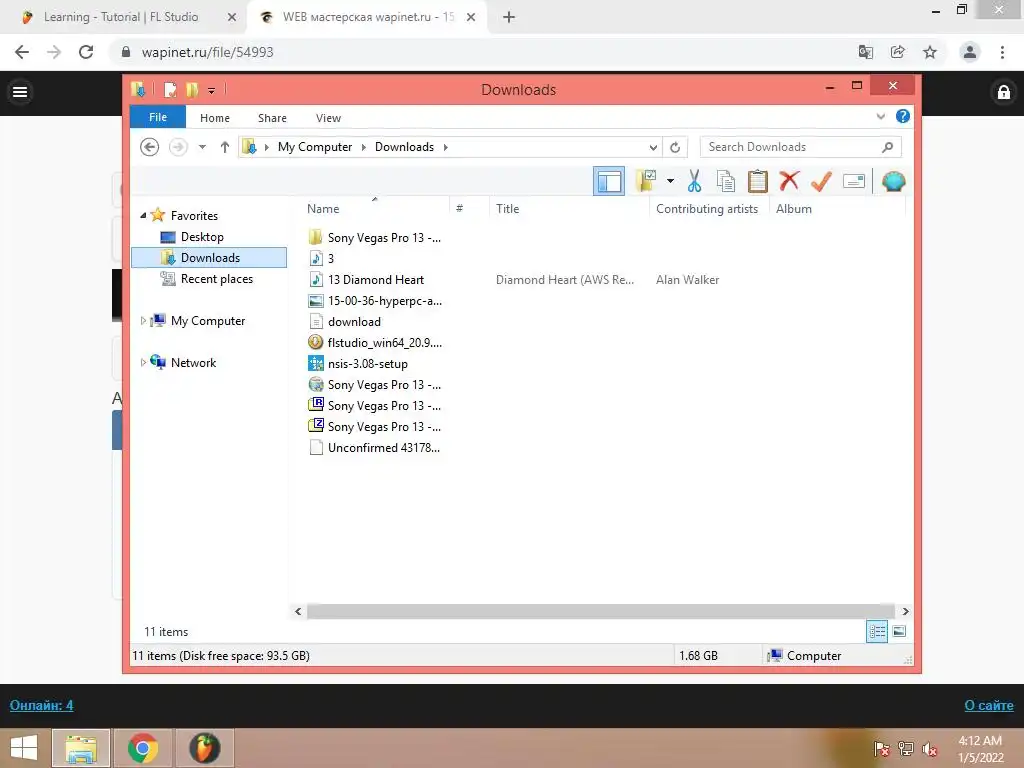Select Desktop in the navigation pane
Screen dimensions: 1024x768
pos(202,236)
